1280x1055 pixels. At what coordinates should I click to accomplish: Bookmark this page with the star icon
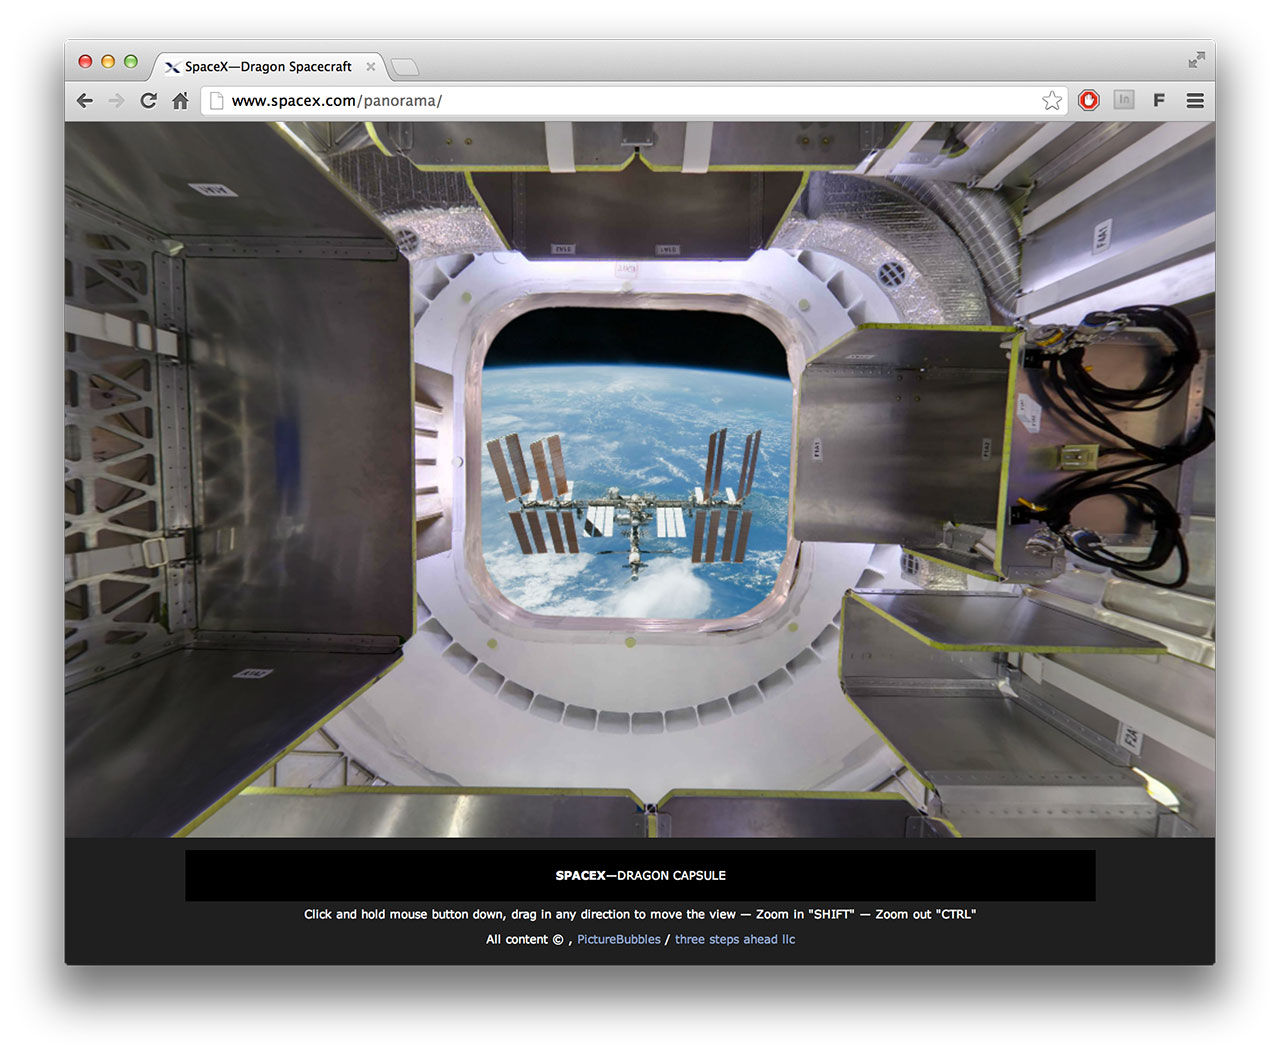click(x=1051, y=101)
